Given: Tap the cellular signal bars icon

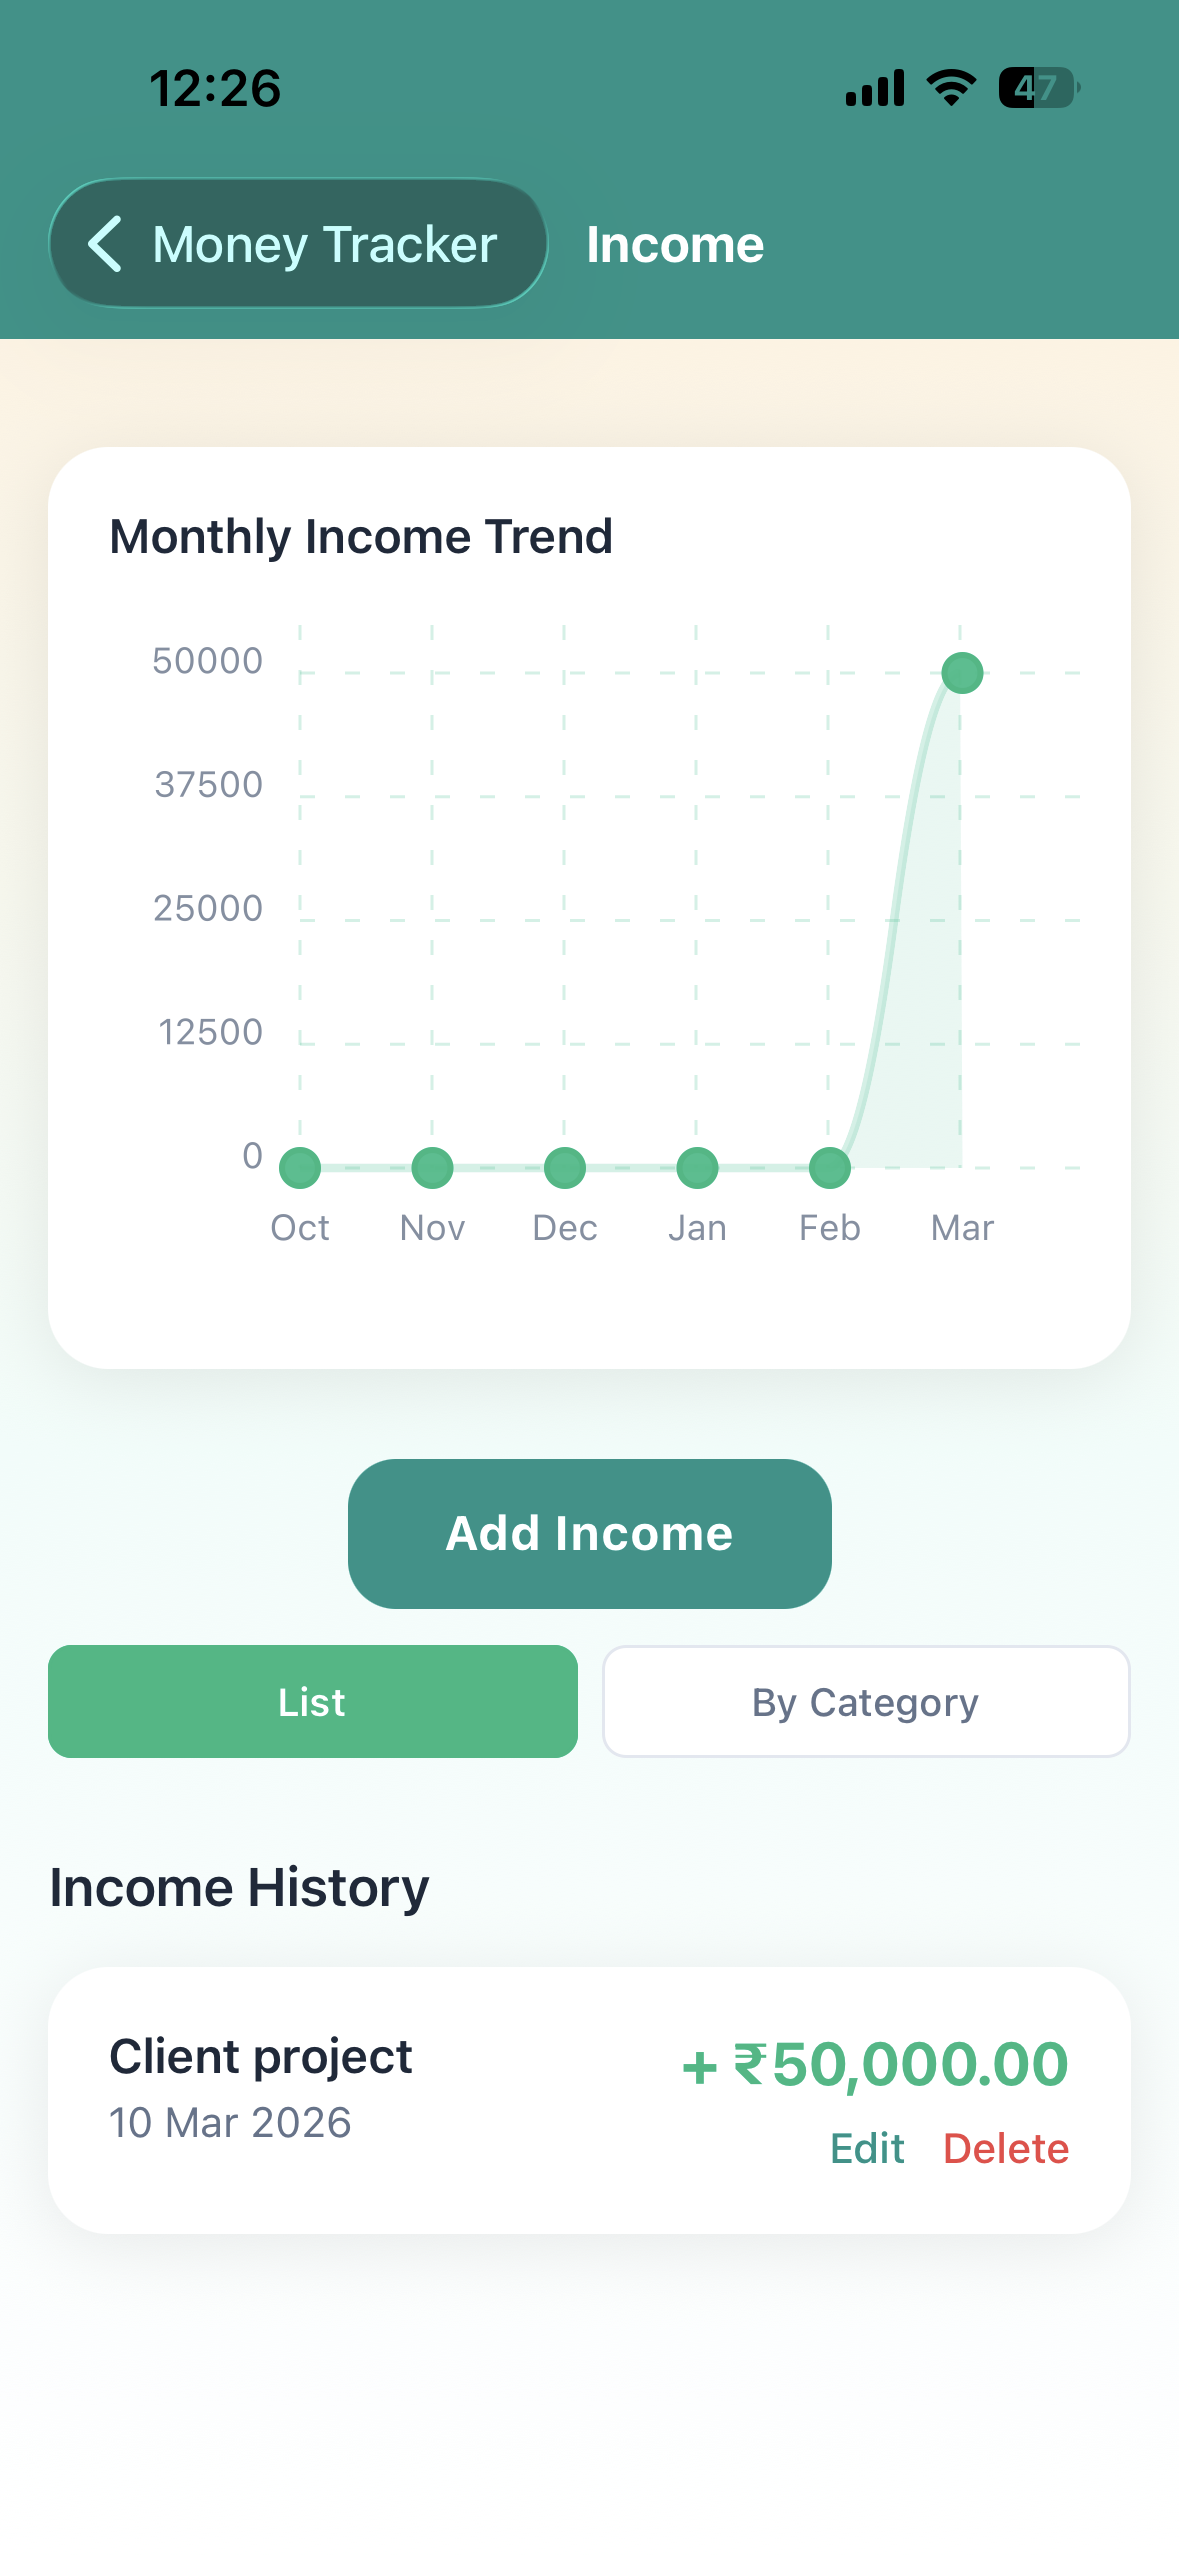Looking at the screenshot, I should point(875,88).
